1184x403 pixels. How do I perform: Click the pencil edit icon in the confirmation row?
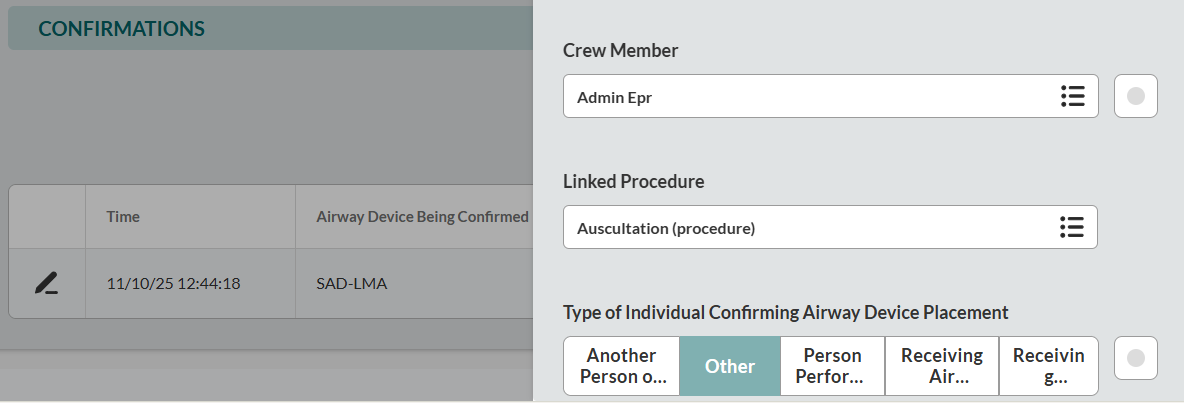[x=46, y=284]
